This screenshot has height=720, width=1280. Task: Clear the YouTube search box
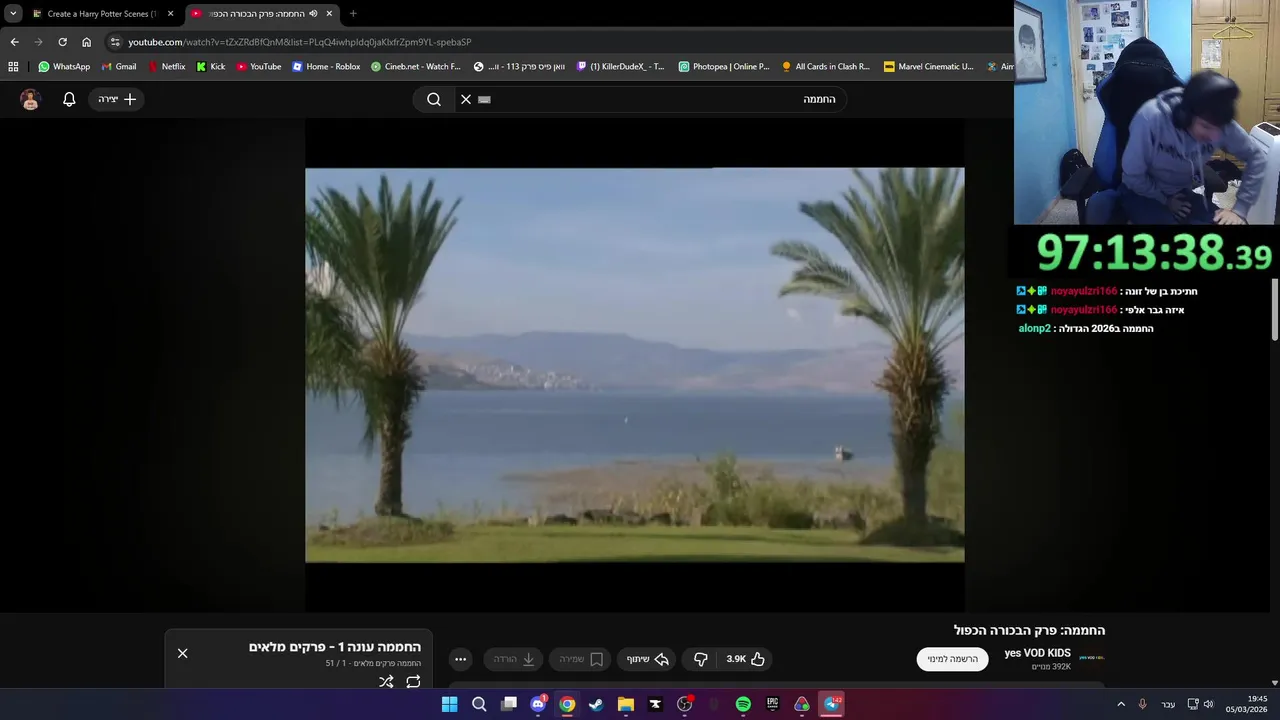tap(466, 99)
